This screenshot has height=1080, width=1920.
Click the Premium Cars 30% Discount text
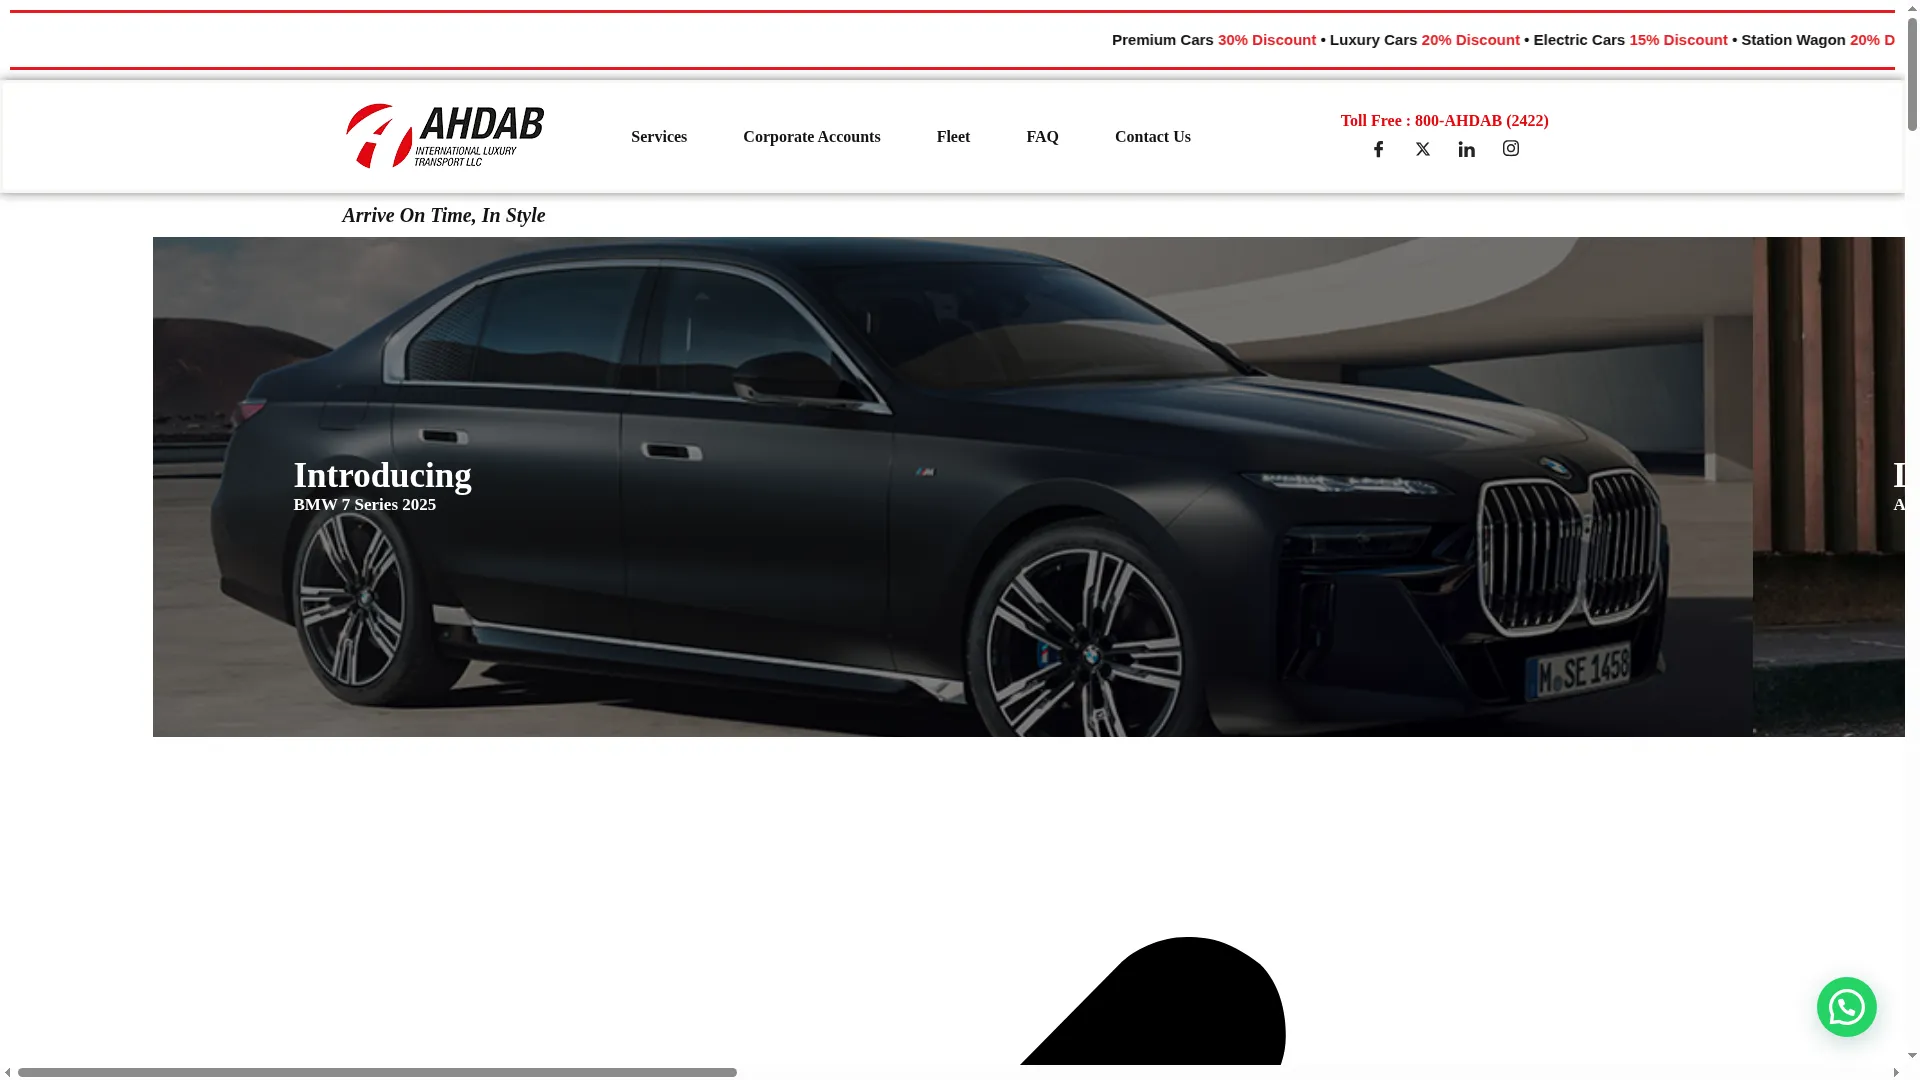point(1213,40)
